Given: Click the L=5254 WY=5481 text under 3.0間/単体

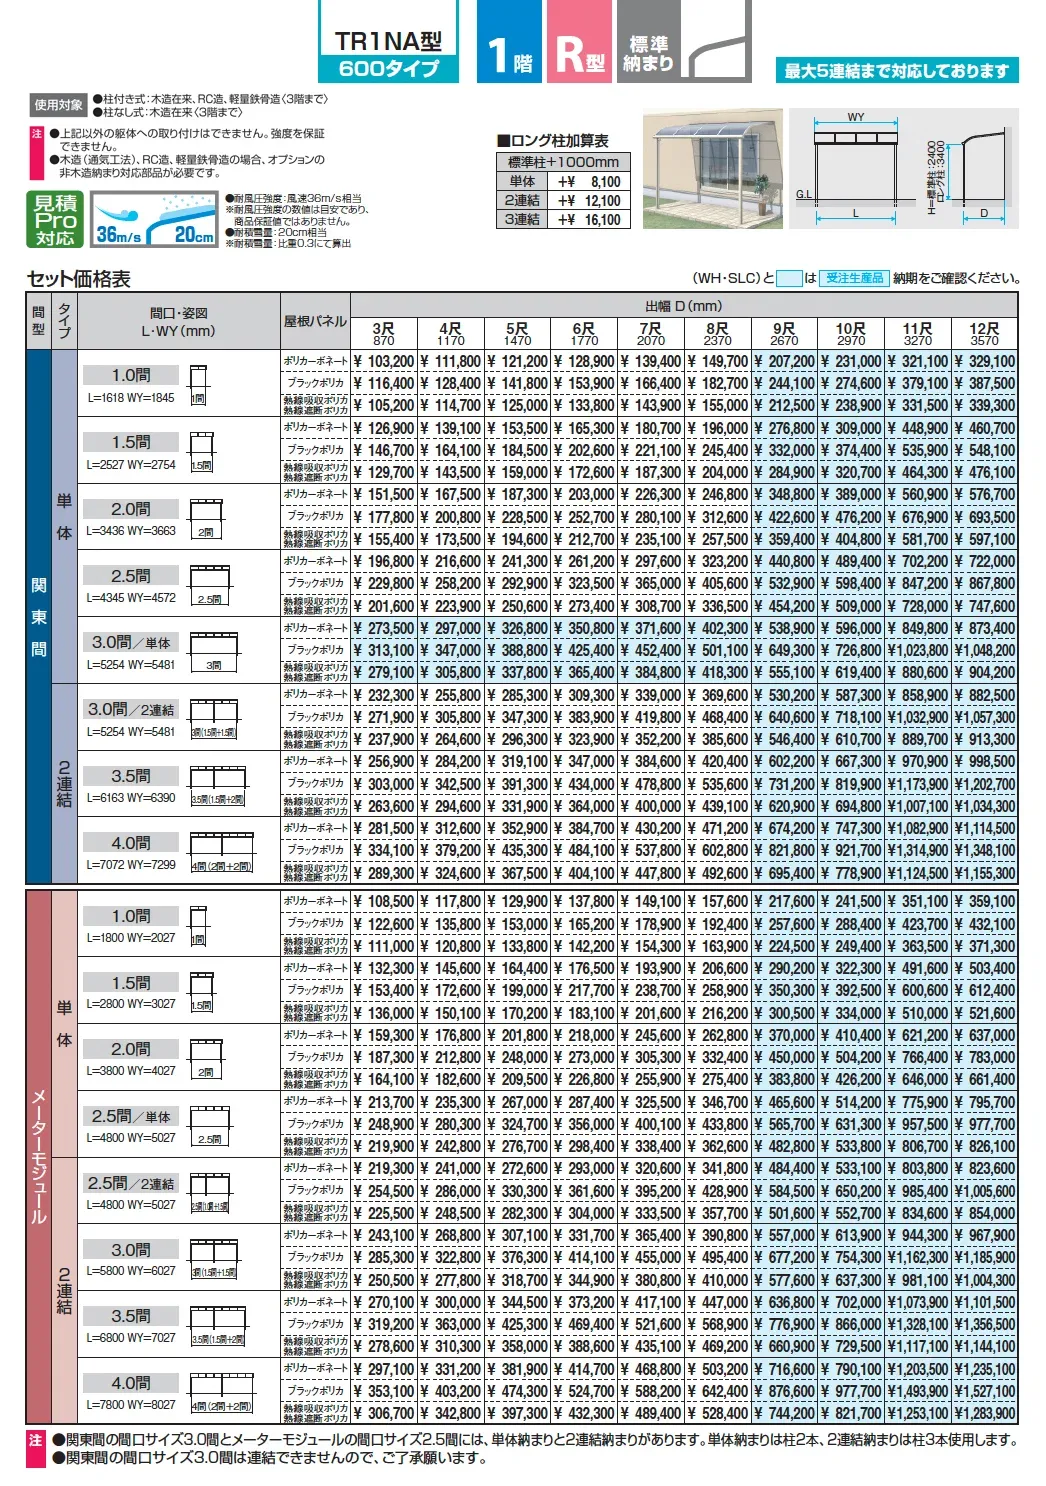Looking at the screenshot, I should point(131,664).
